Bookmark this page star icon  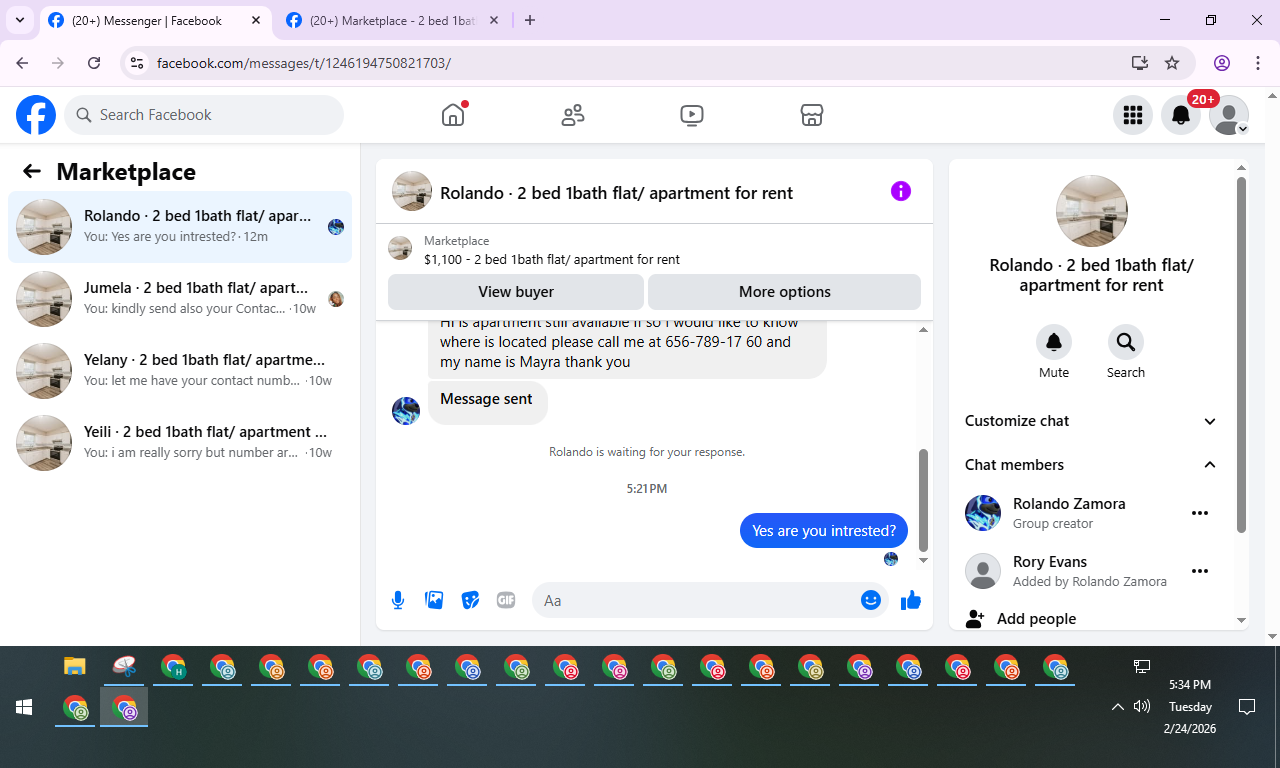1172,63
